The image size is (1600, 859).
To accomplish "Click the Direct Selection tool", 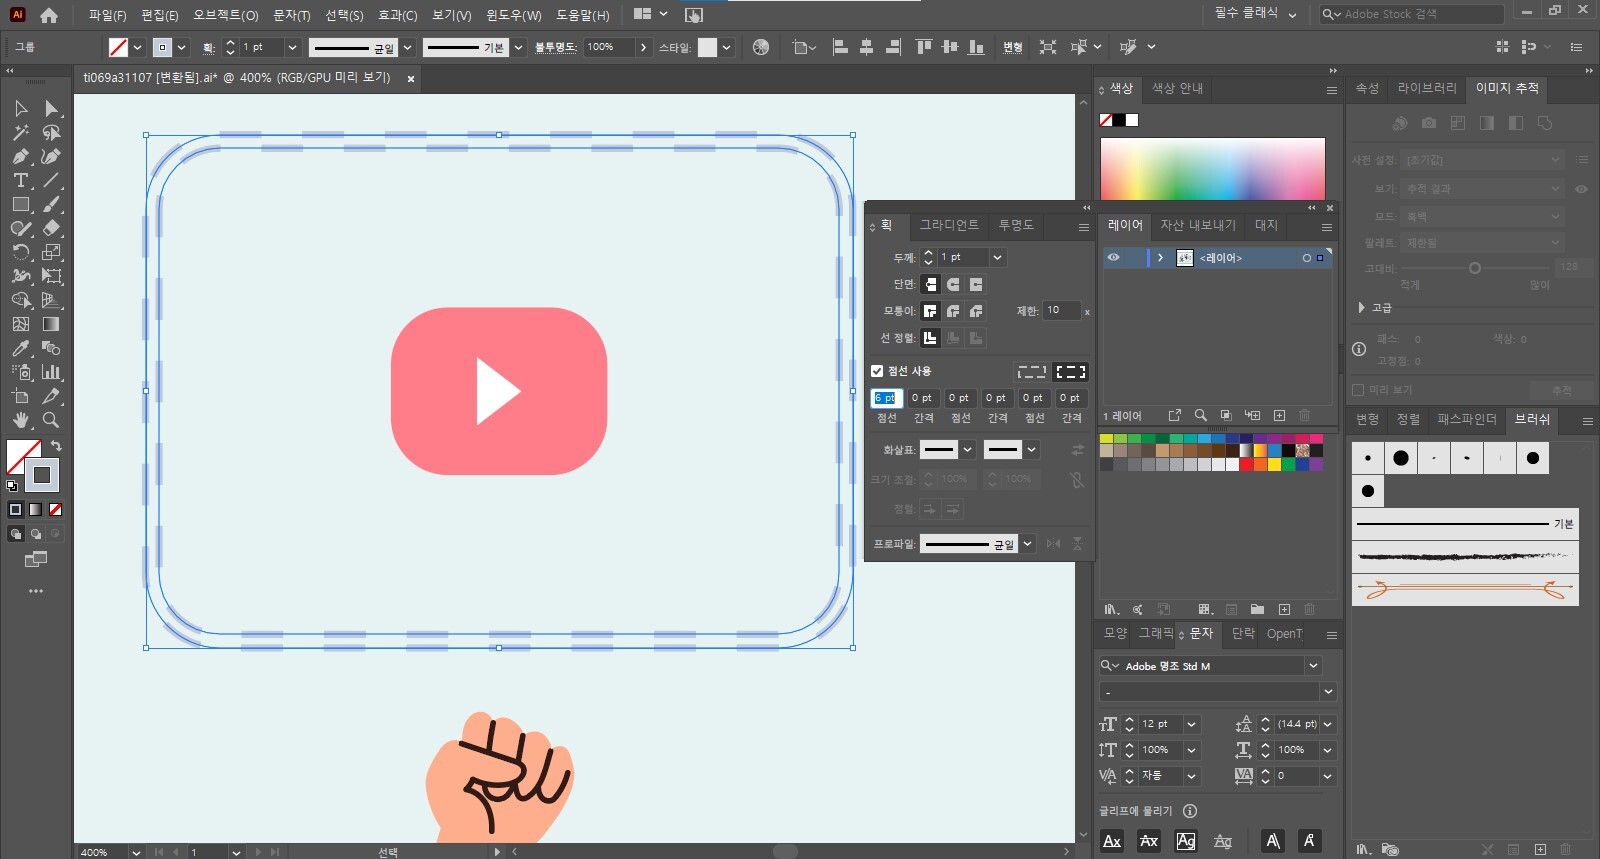I will pos(51,108).
